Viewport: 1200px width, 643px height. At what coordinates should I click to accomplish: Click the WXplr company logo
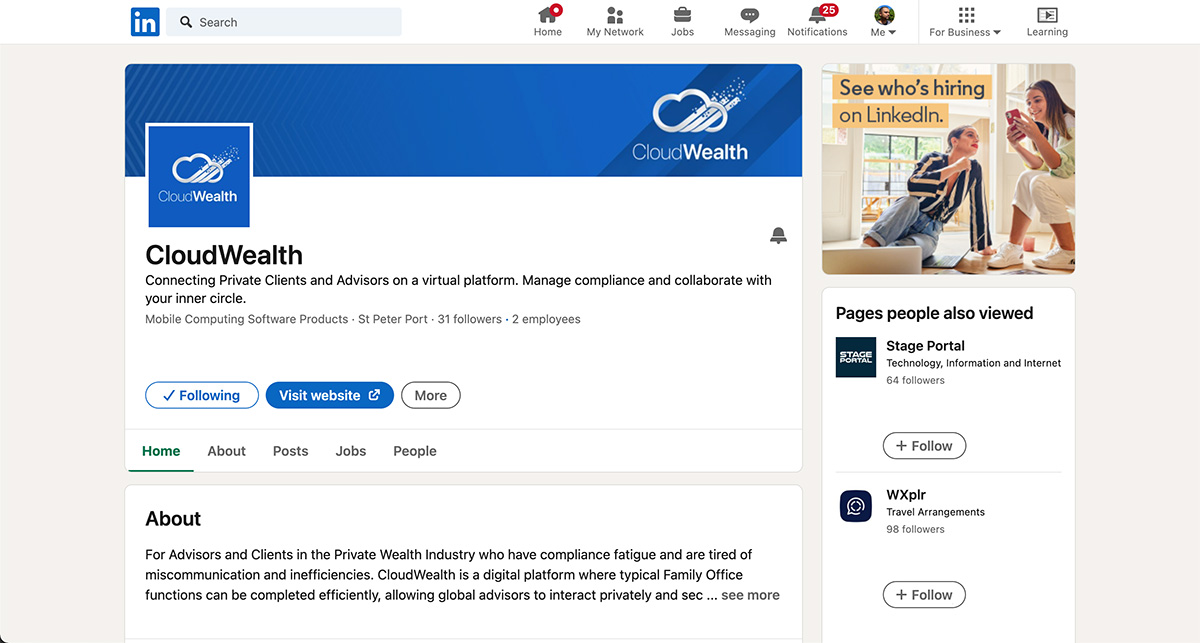pos(855,506)
